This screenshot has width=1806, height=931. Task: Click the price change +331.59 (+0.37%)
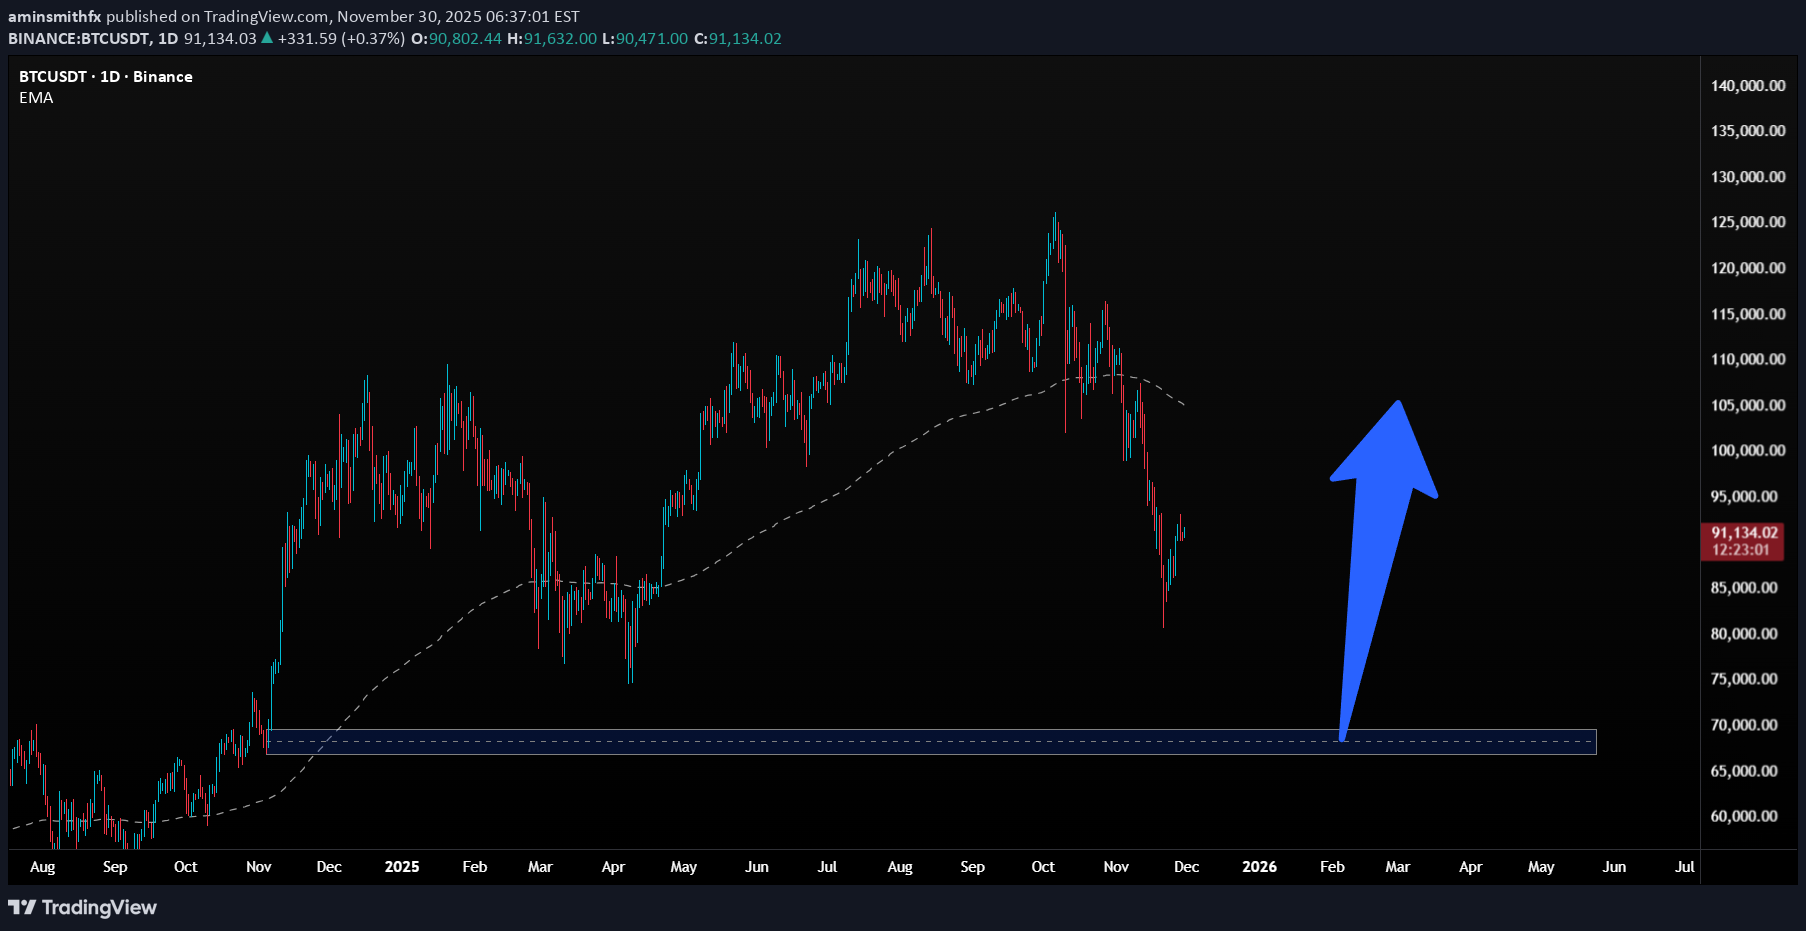click(x=341, y=39)
